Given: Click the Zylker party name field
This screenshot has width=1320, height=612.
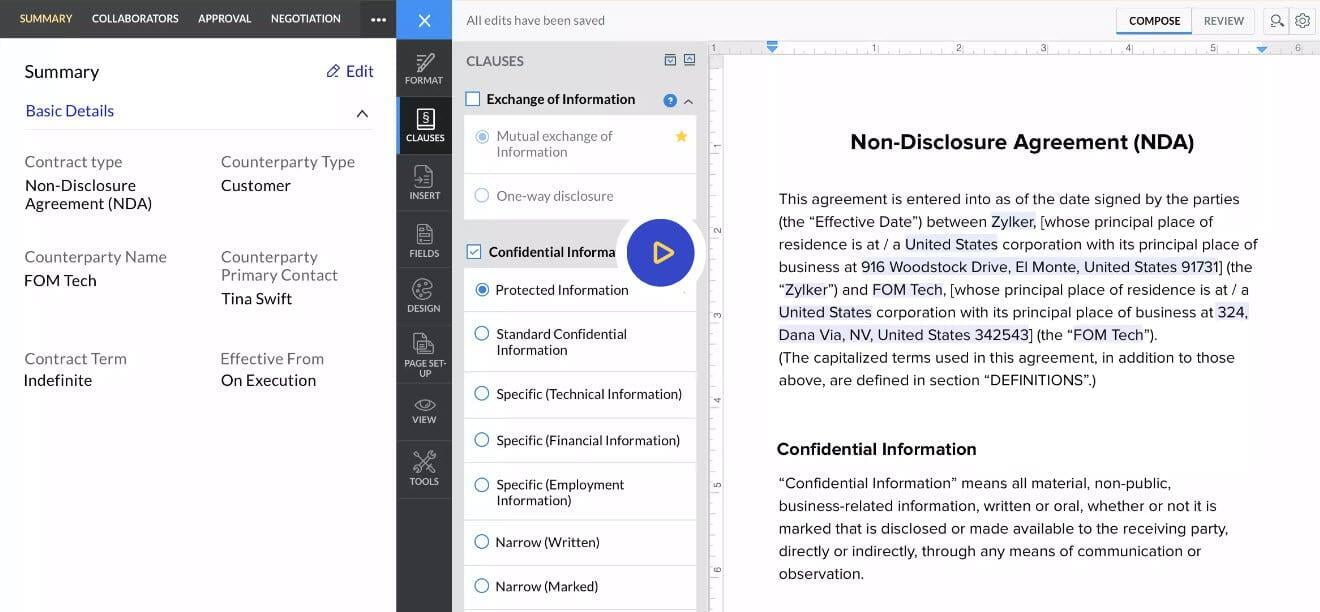Looking at the screenshot, I should (1013, 222).
